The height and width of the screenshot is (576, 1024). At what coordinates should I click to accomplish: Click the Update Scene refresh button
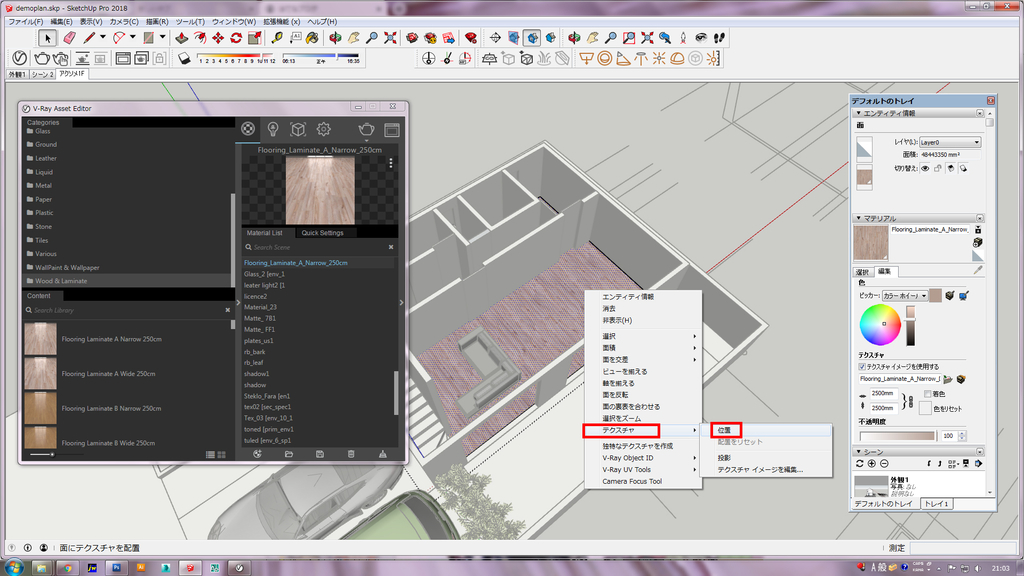tap(859, 464)
